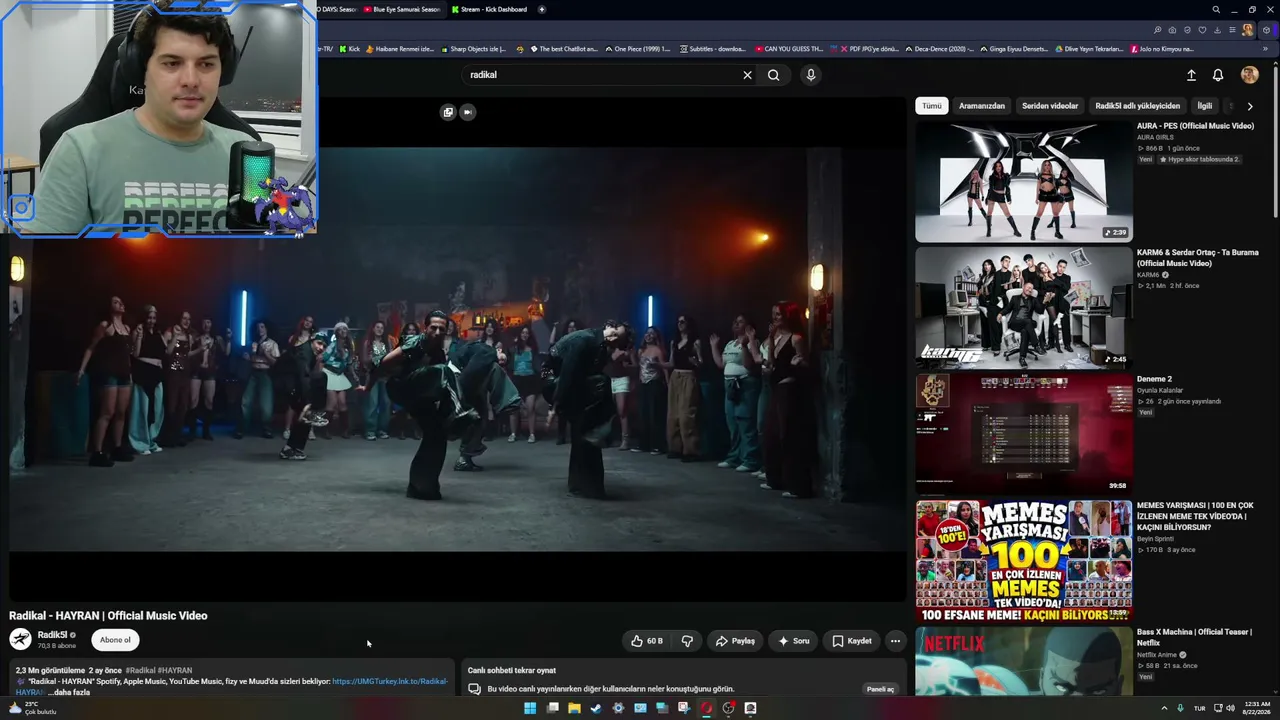The height and width of the screenshot is (720, 1280).
Task: Open the 'Deneme 2' video thumbnail
Action: pos(1024,434)
